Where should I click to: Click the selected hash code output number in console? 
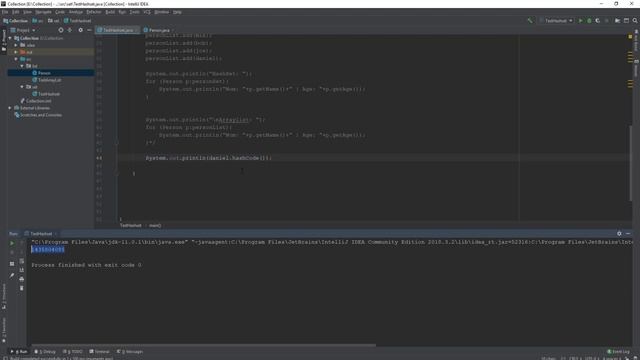coord(48,249)
